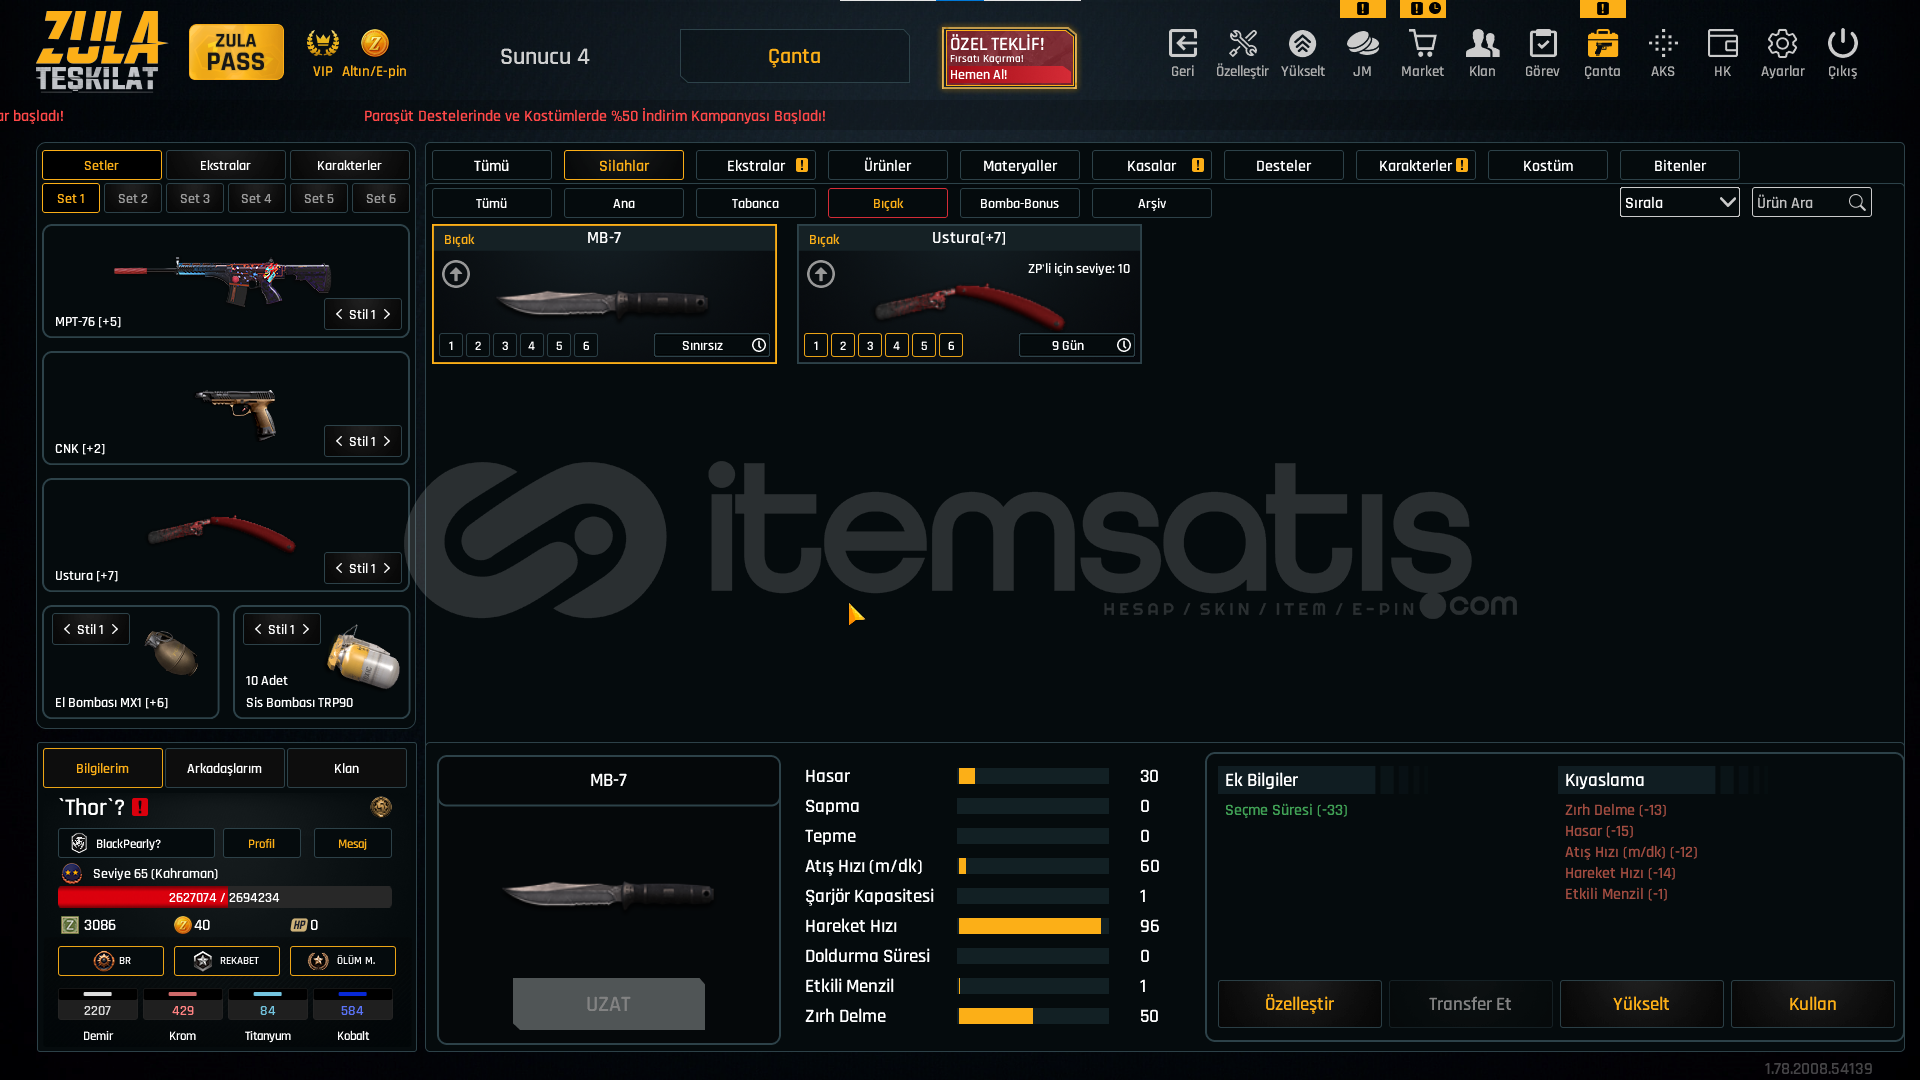
Task: Open Ayarlar settings gear
Action: (1782, 44)
